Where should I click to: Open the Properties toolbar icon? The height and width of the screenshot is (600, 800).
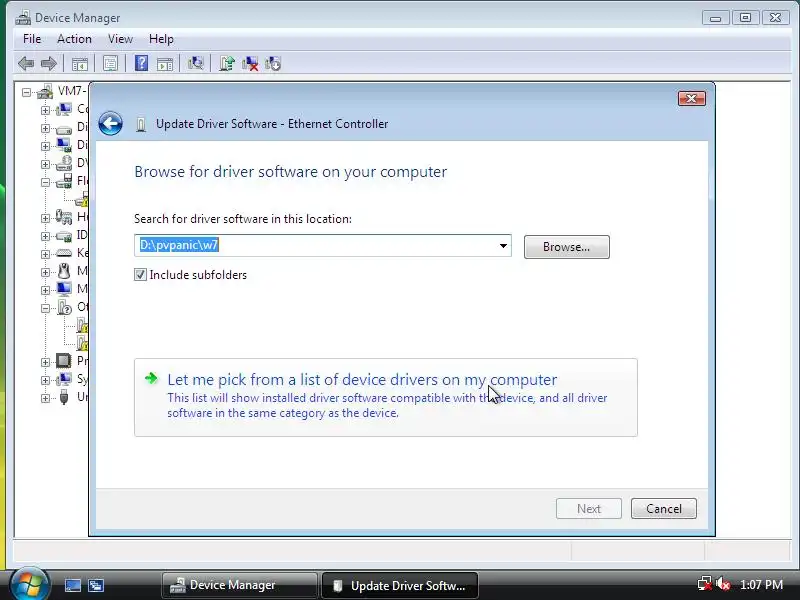pyautogui.click(x=110, y=64)
